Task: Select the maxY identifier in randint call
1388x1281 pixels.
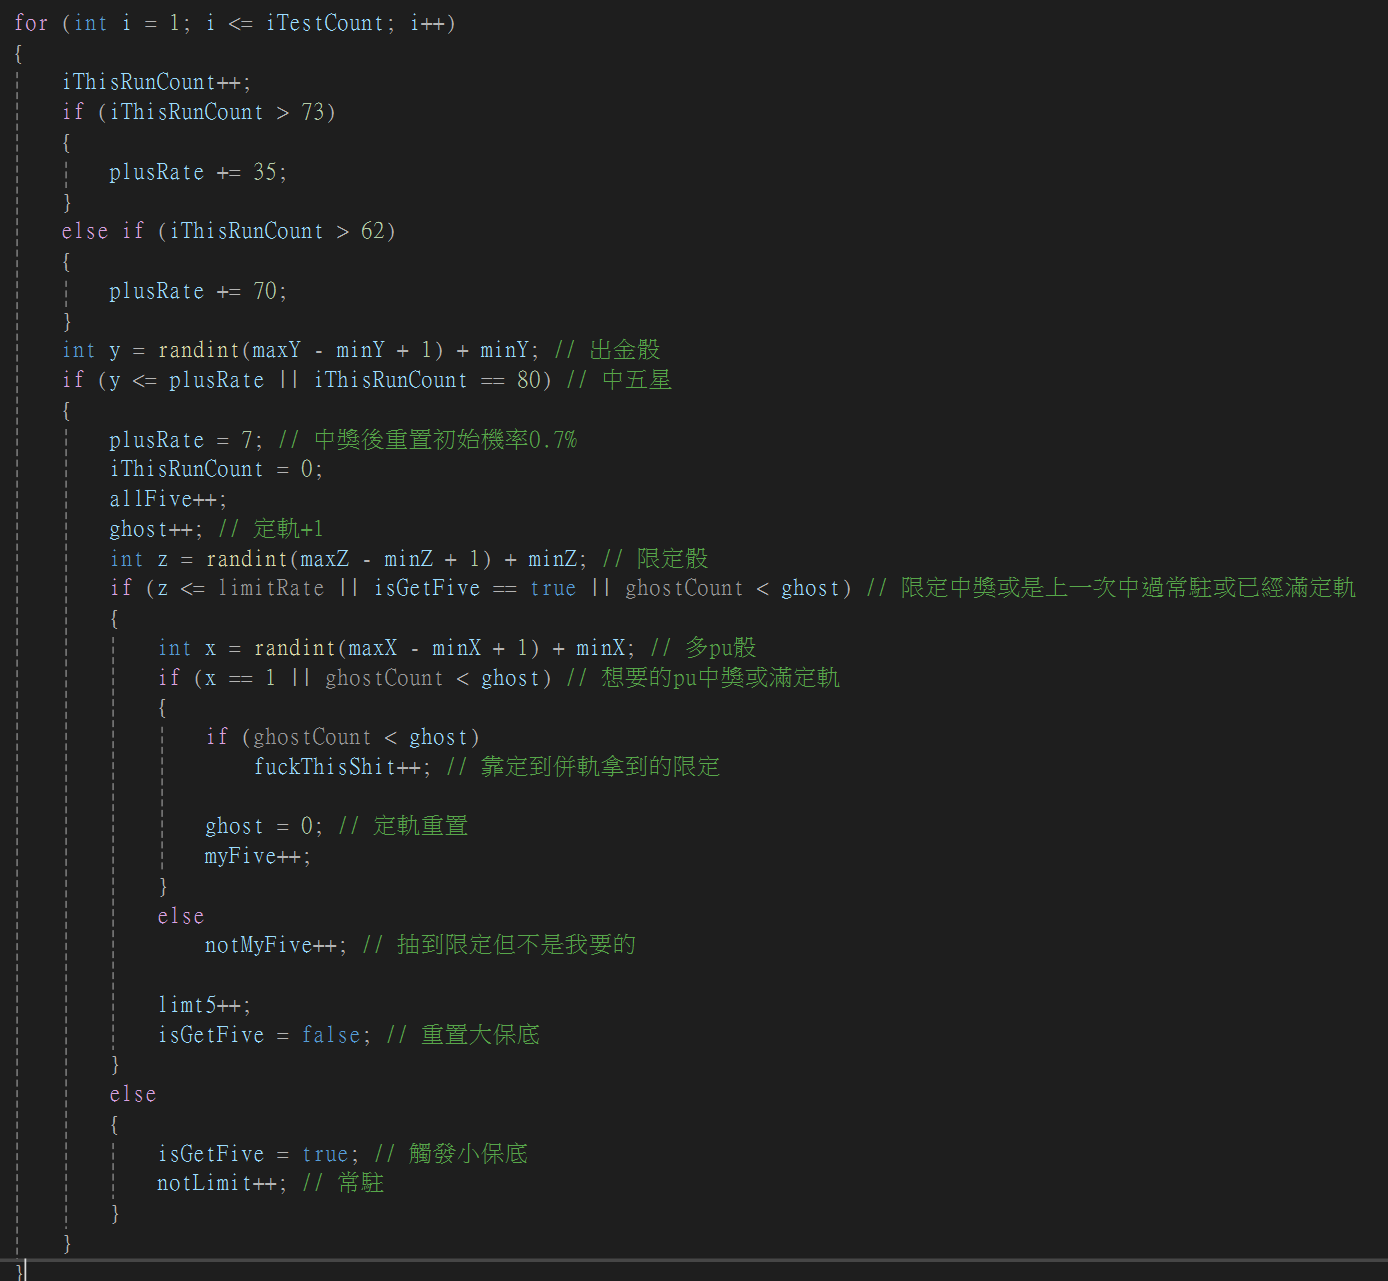Action: (x=276, y=350)
